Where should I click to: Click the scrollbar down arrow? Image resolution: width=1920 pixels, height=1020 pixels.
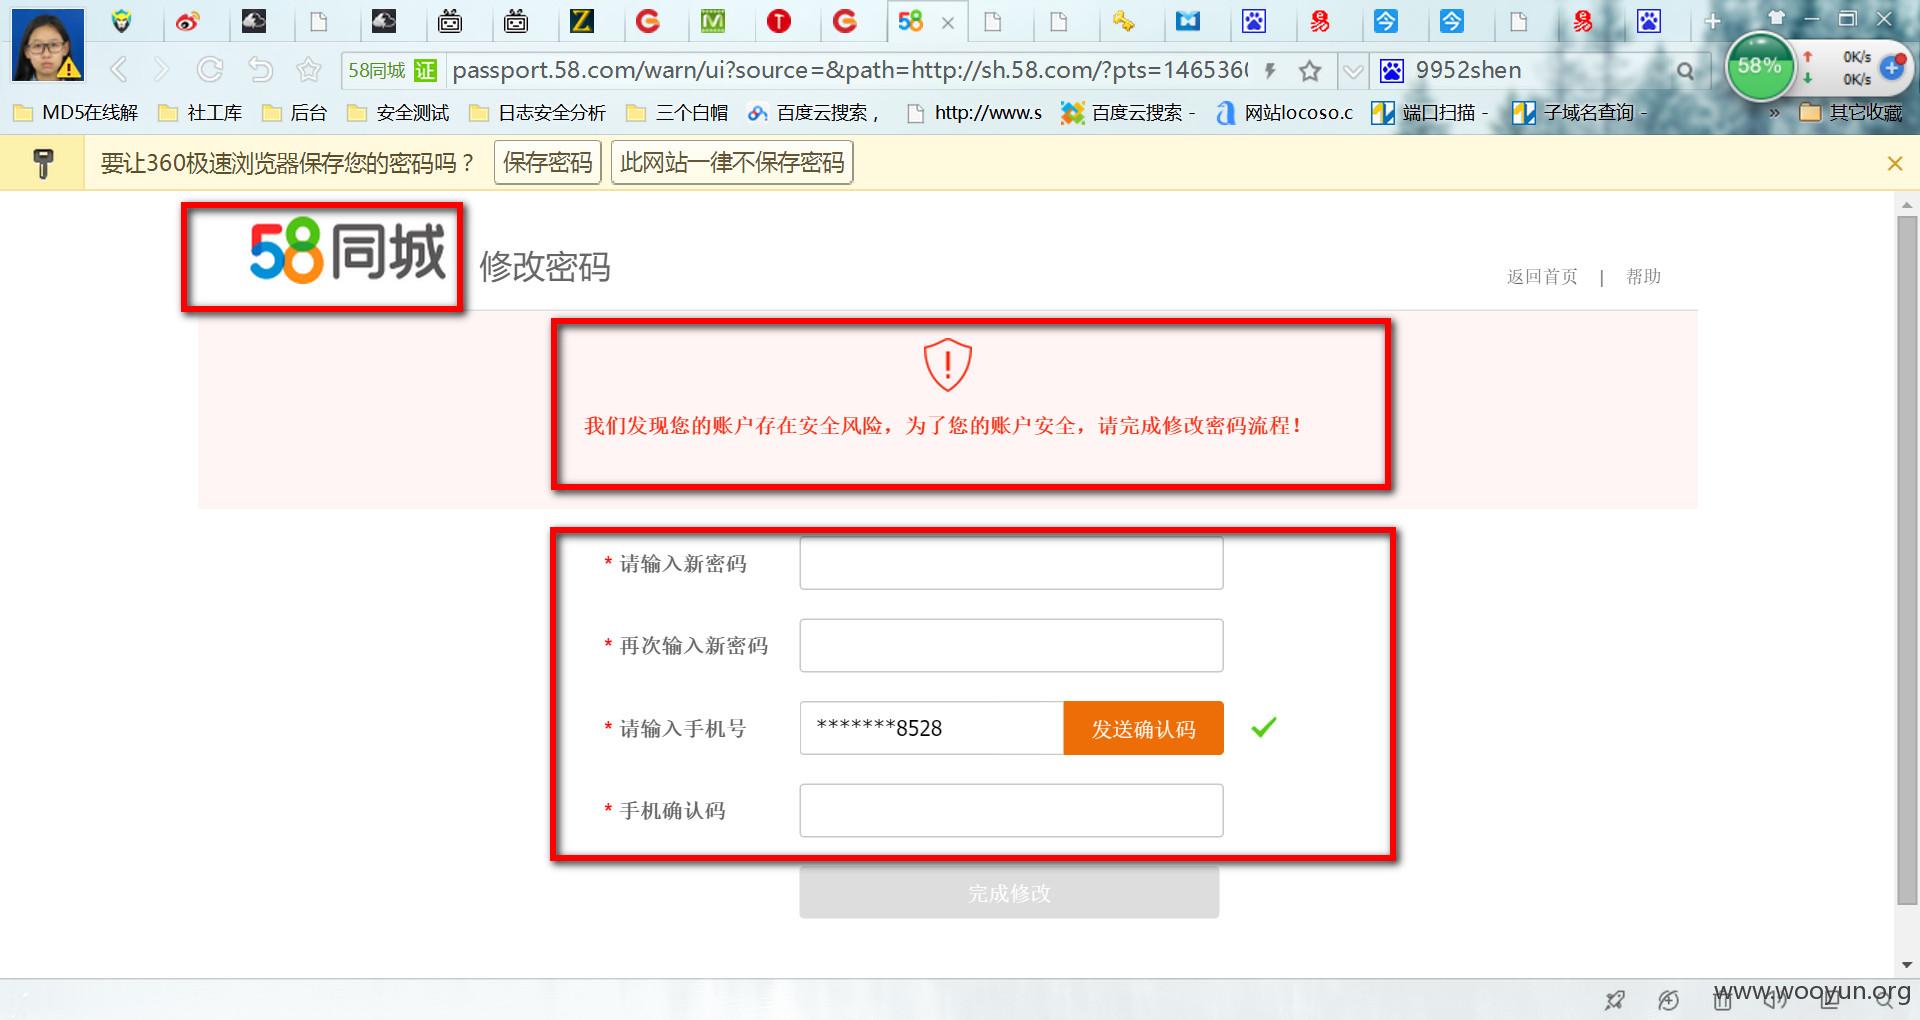pos(1906,965)
